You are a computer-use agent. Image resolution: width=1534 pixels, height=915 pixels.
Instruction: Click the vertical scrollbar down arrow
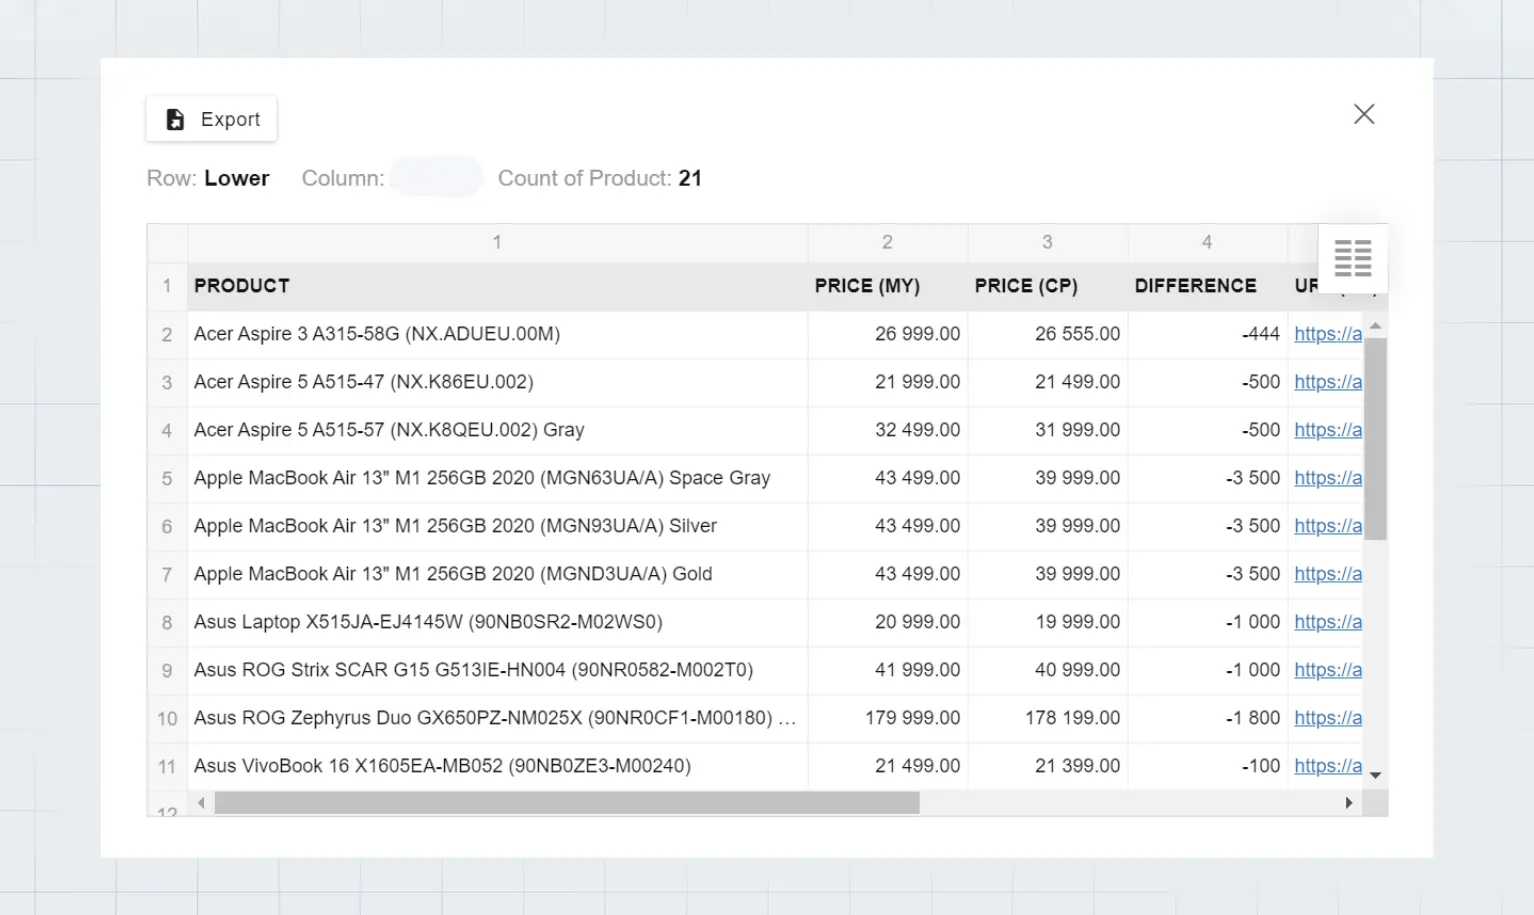(1375, 775)
